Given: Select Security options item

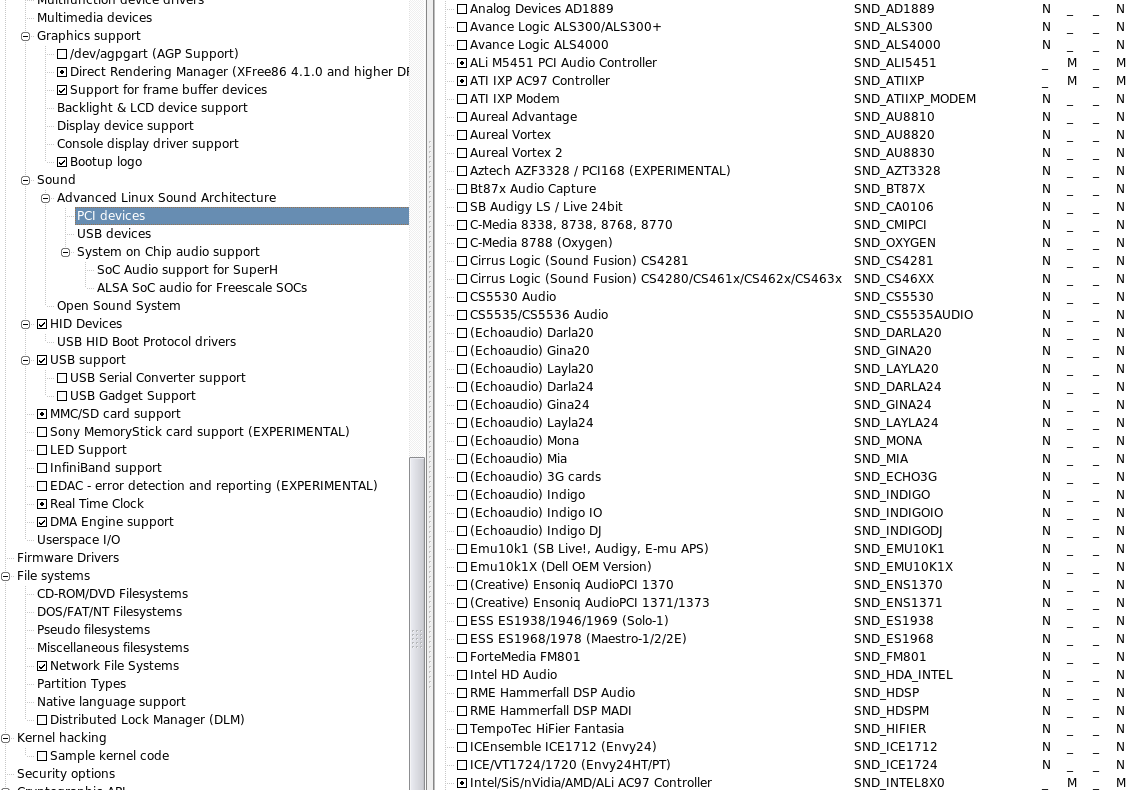Looking at the screenshot, I should pyautogui.click(x=66, y=774).
